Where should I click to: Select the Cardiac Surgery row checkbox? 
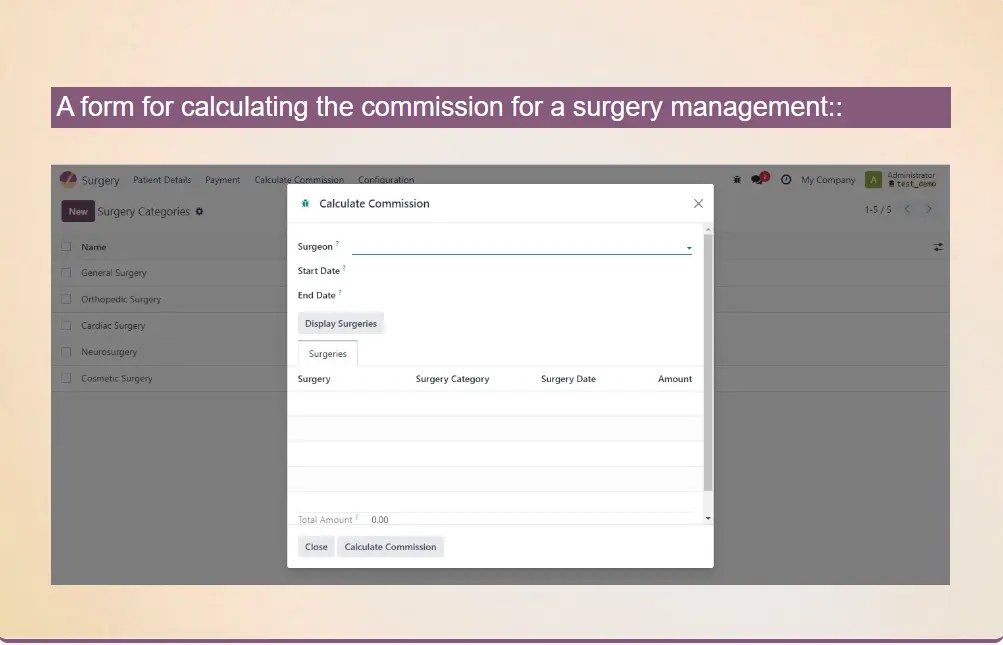pyautogui.click(x=66, y=326)
